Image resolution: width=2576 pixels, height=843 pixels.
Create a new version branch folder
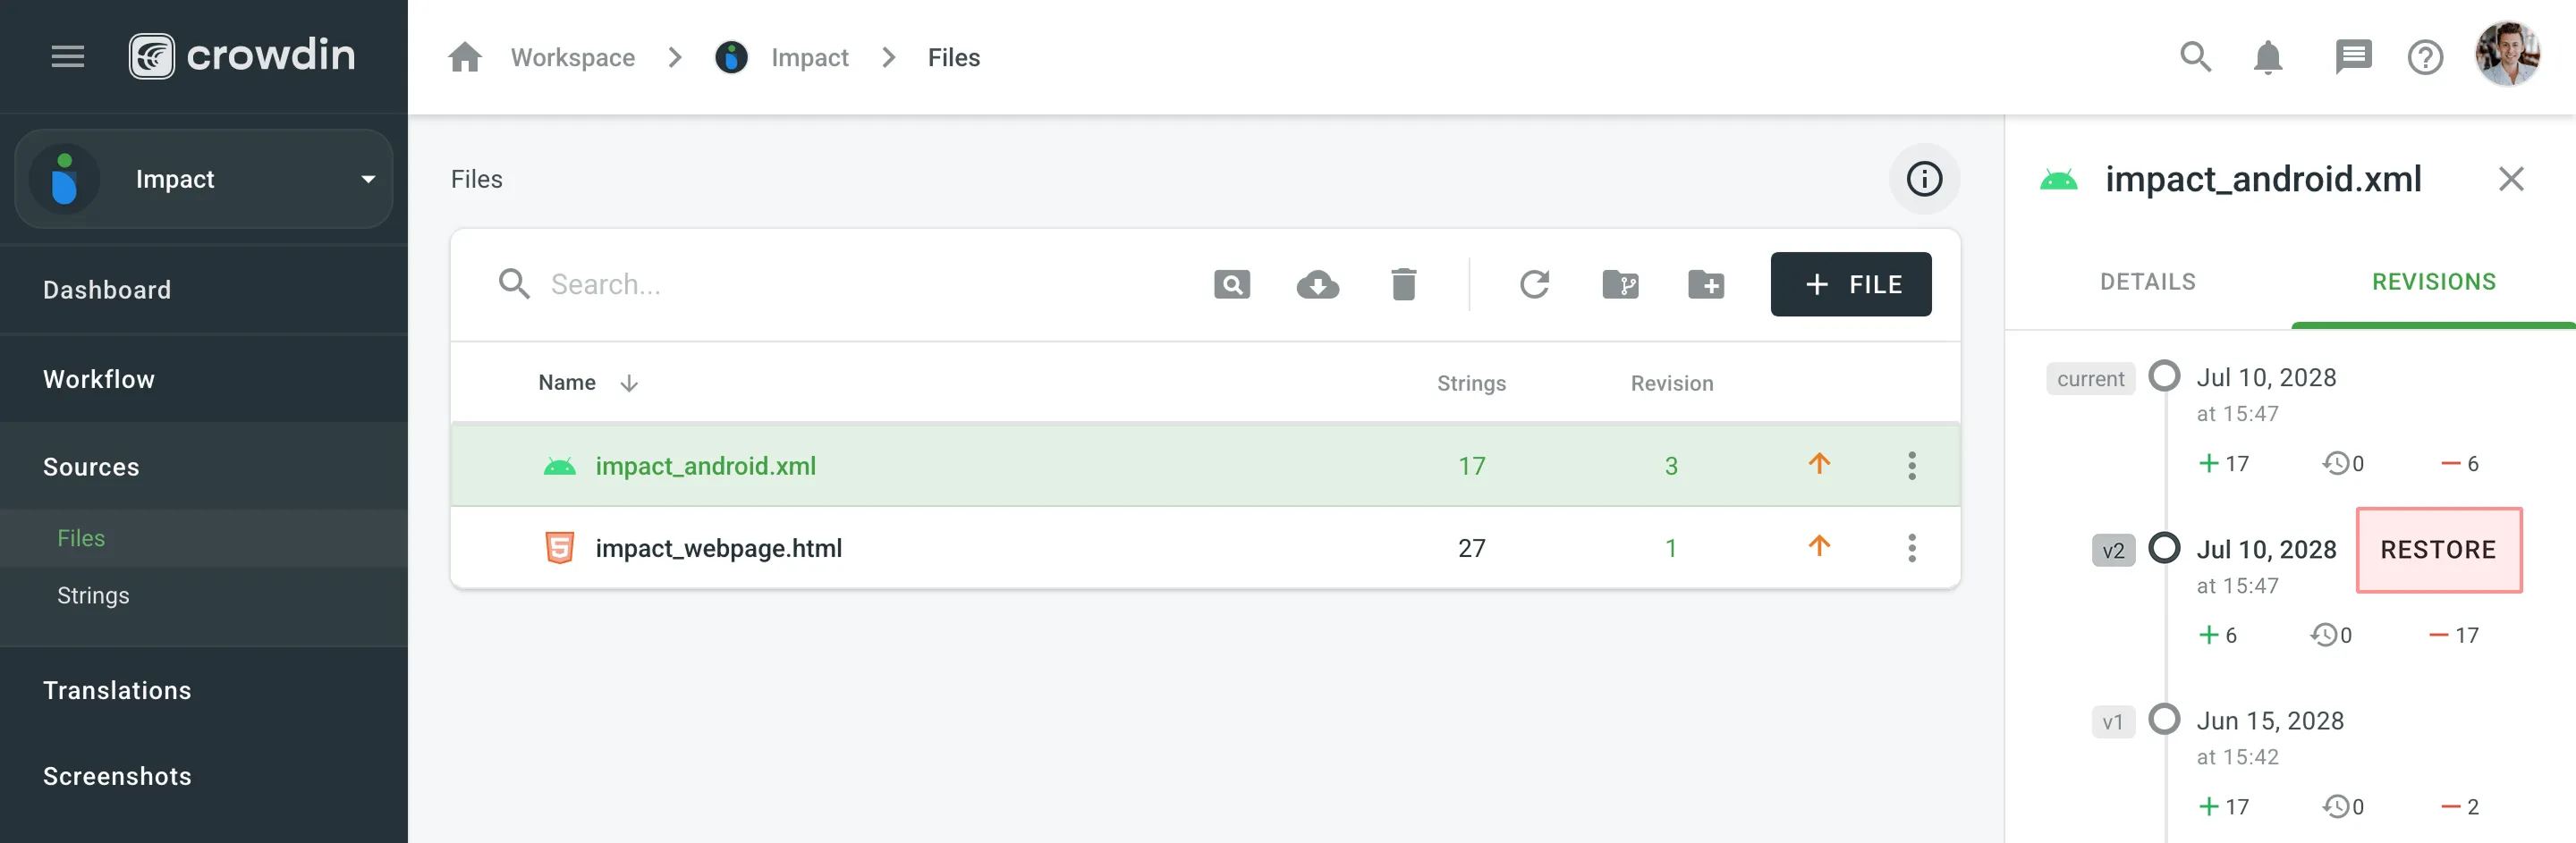point(1620,285)
